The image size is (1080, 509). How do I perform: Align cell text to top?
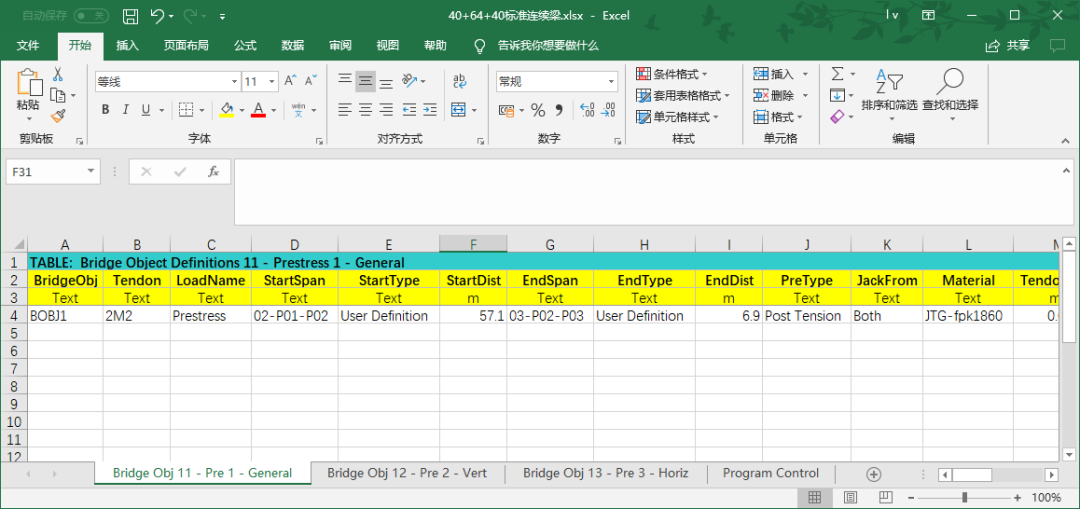click(345, 81)
